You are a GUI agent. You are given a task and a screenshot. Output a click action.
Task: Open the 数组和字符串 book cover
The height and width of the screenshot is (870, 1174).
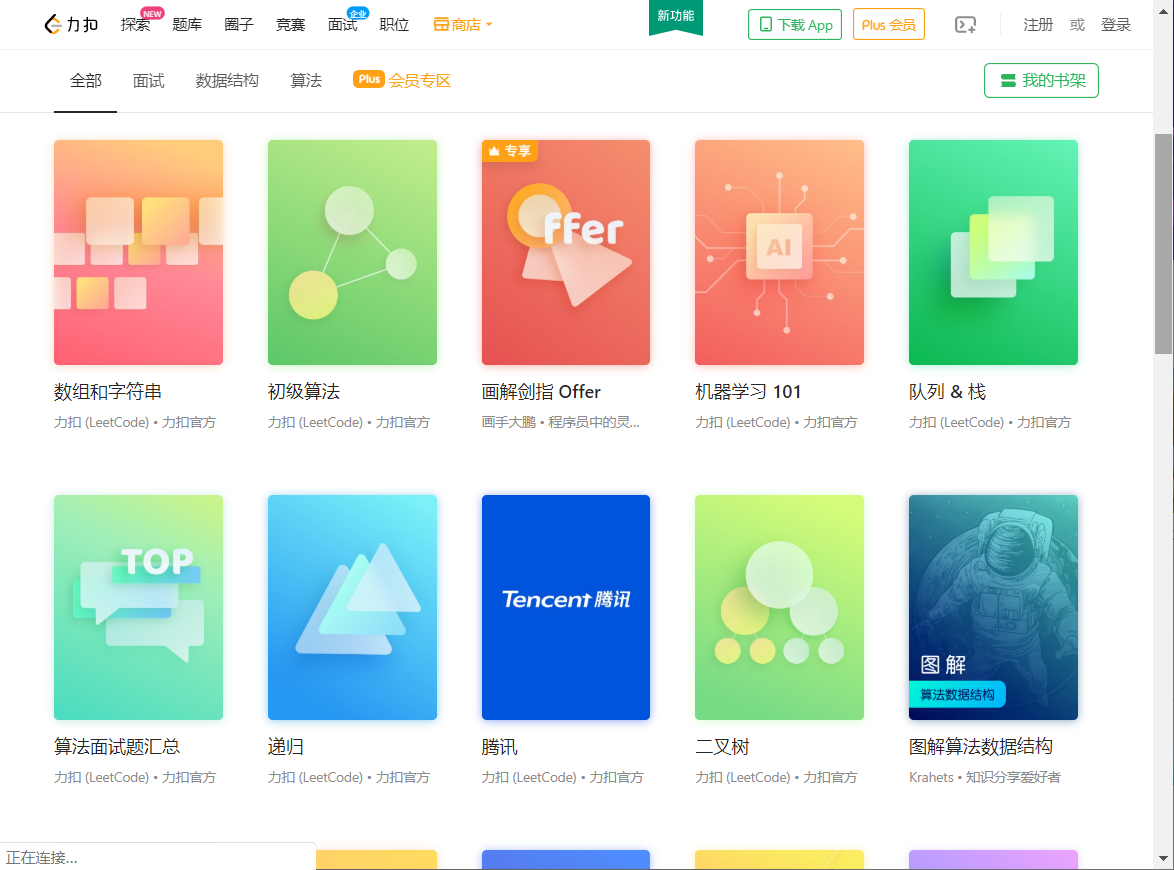(139, 252)
